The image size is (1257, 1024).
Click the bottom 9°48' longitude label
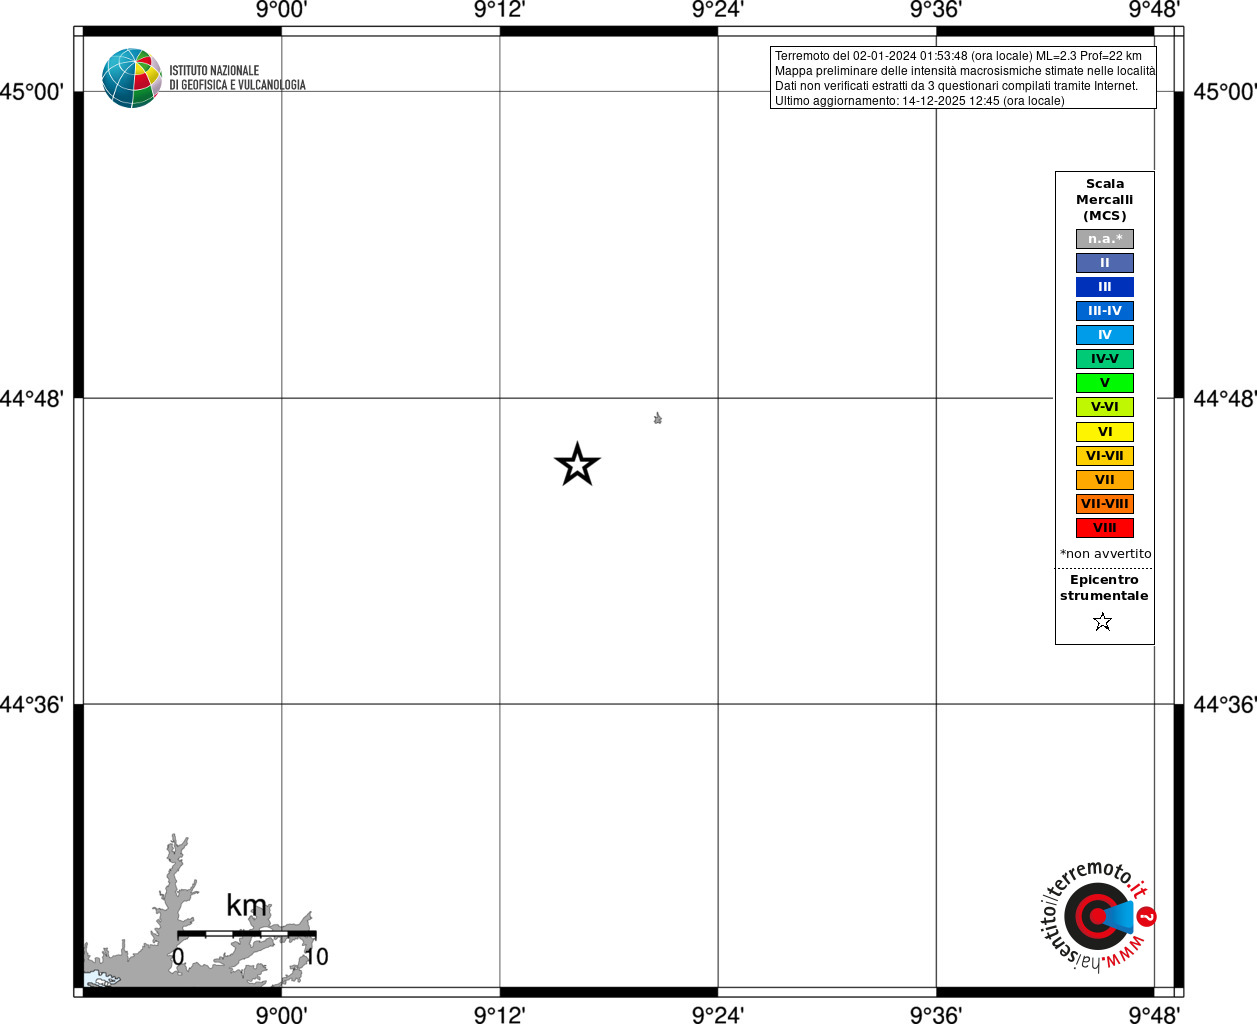tap(1154, 1015)
